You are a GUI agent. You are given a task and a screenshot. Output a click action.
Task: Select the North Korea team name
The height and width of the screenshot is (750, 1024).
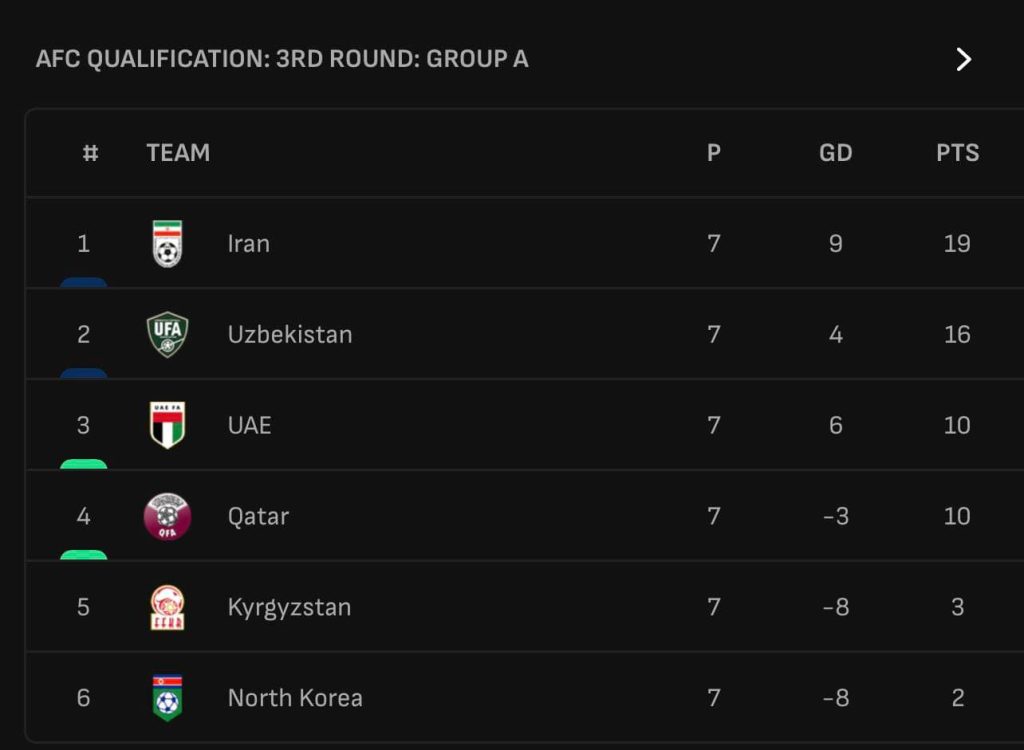click(295, 698)
